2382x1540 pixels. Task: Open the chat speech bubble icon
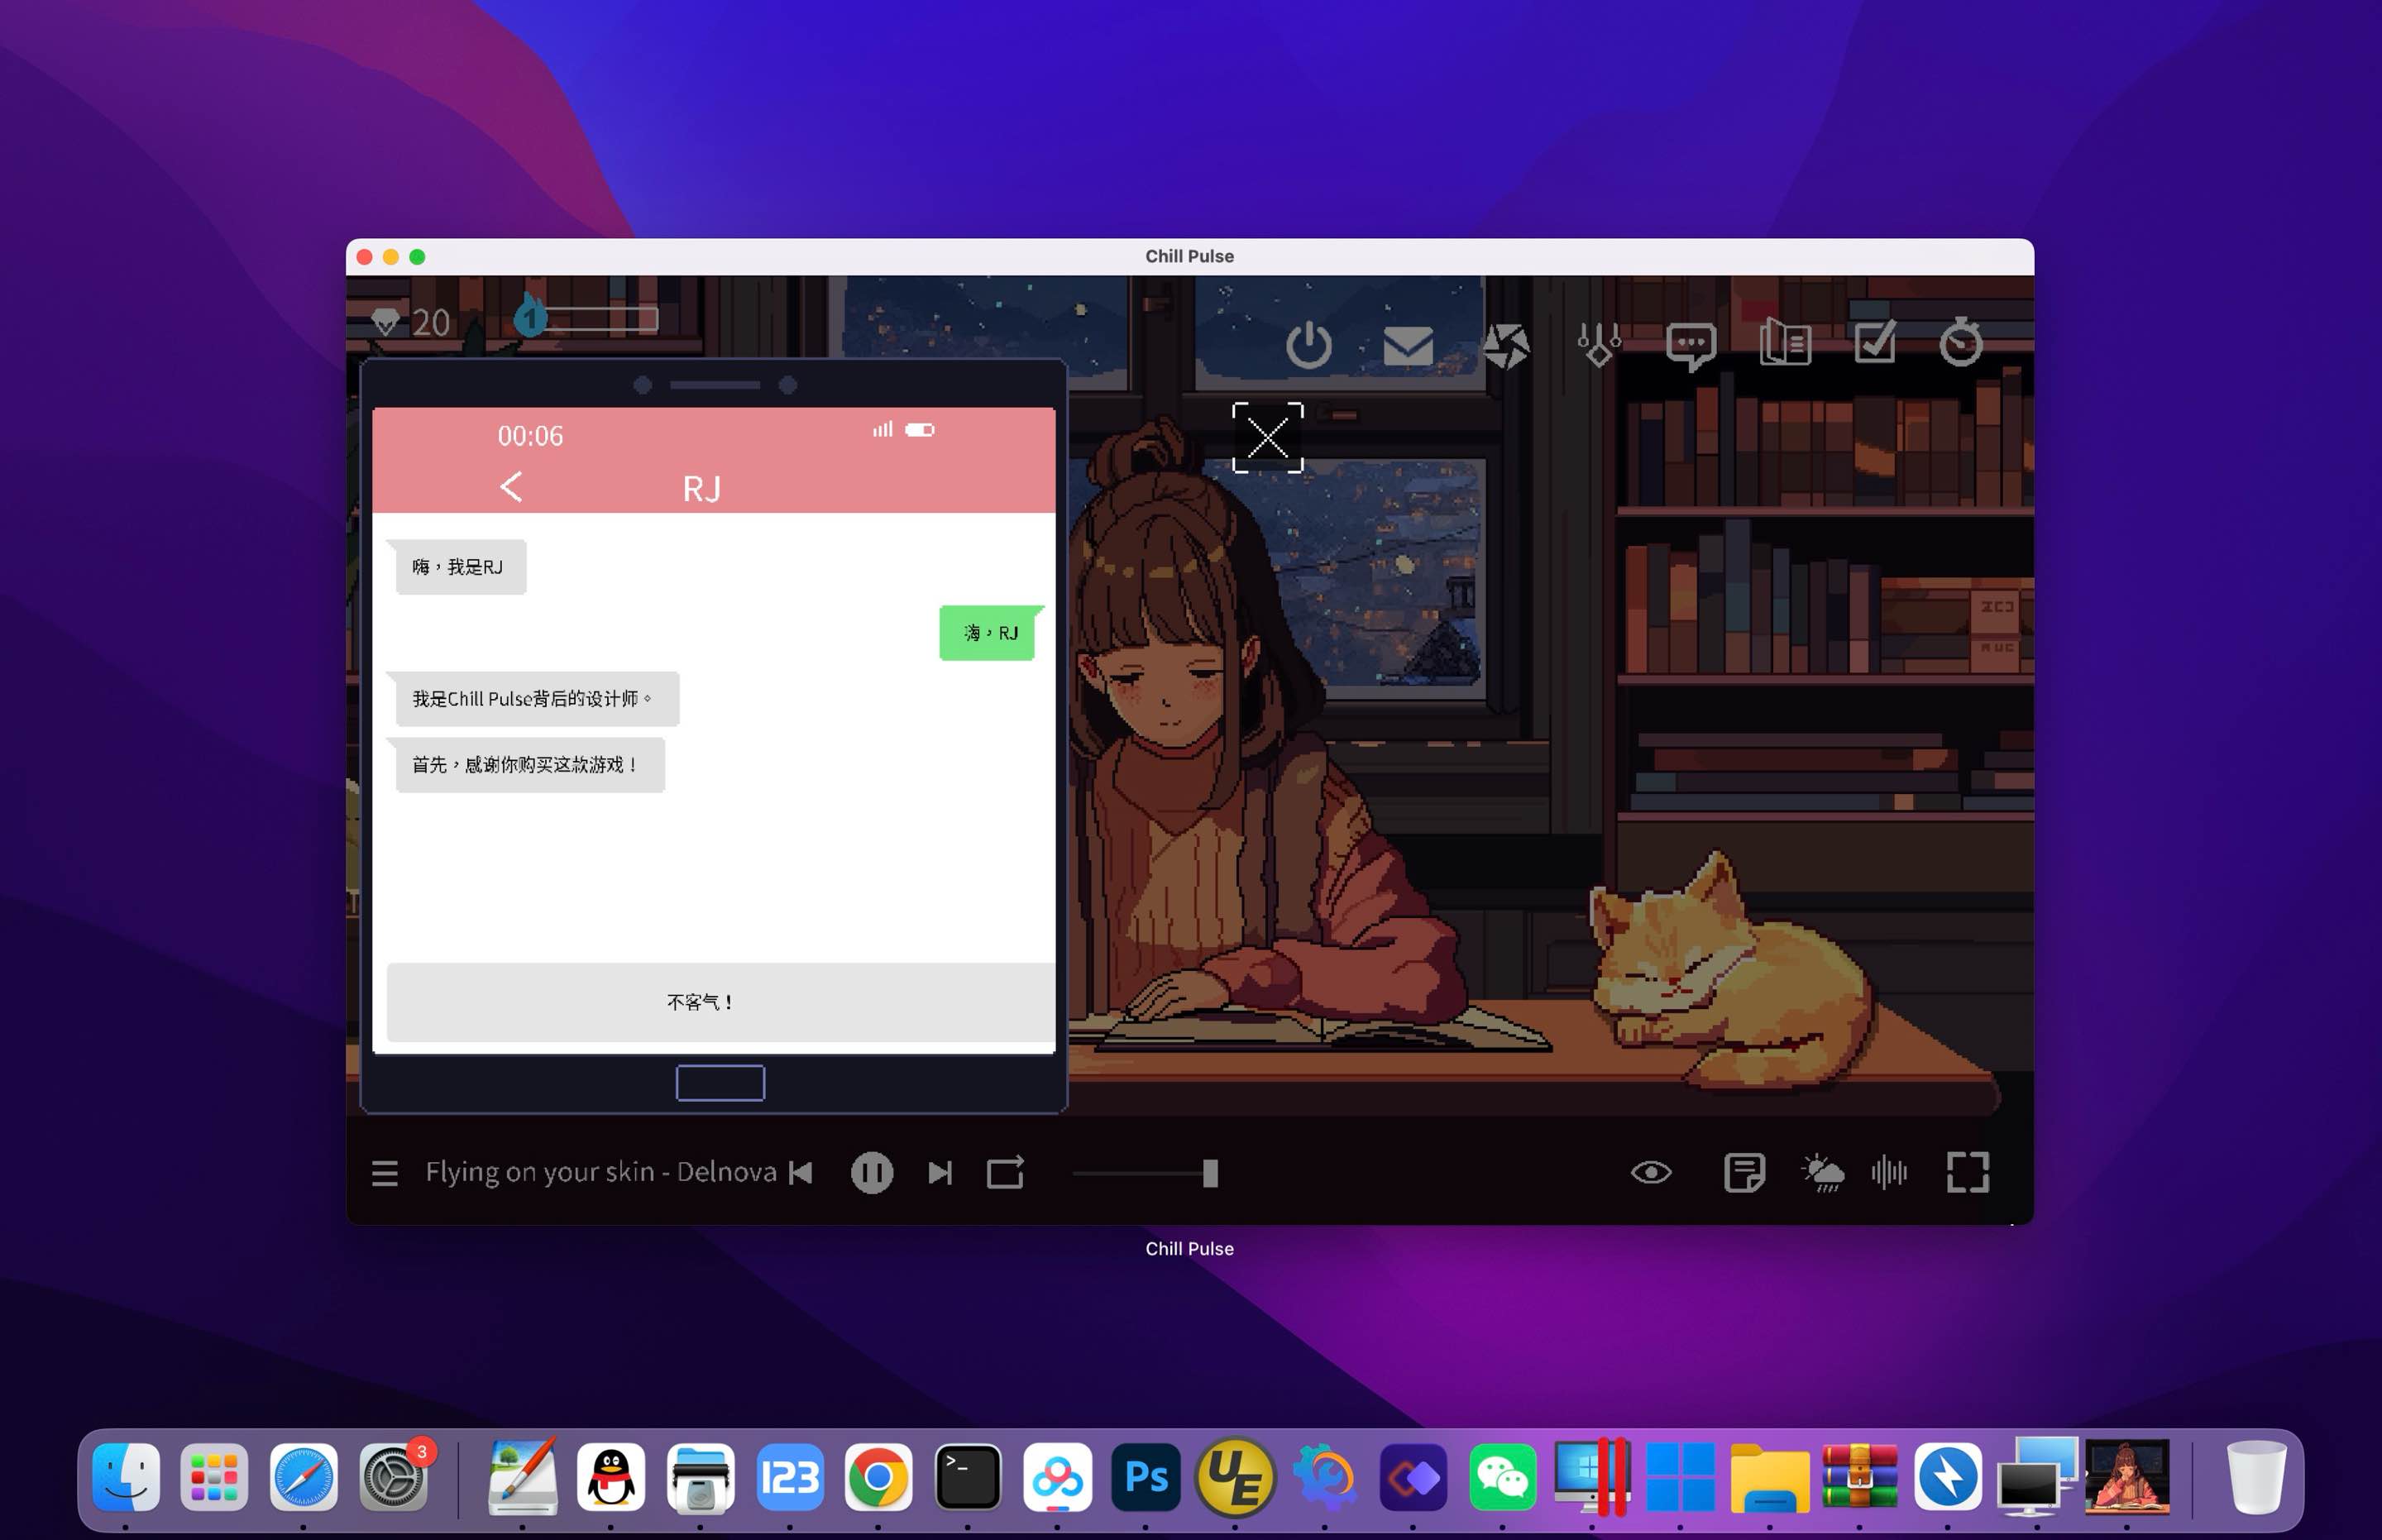pos(1691,347)
